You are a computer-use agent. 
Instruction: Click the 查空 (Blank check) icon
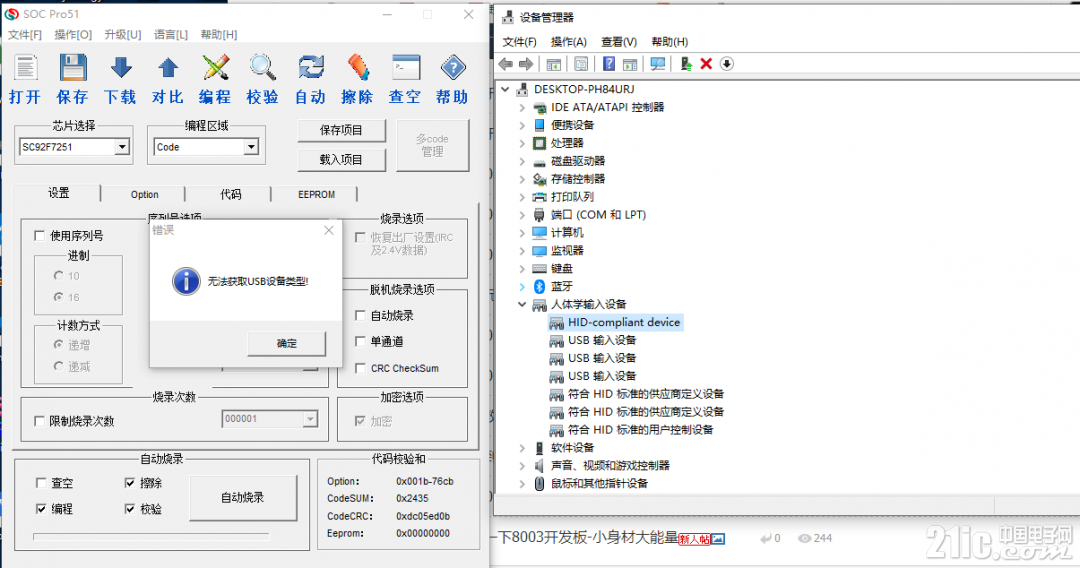[406, 68]
